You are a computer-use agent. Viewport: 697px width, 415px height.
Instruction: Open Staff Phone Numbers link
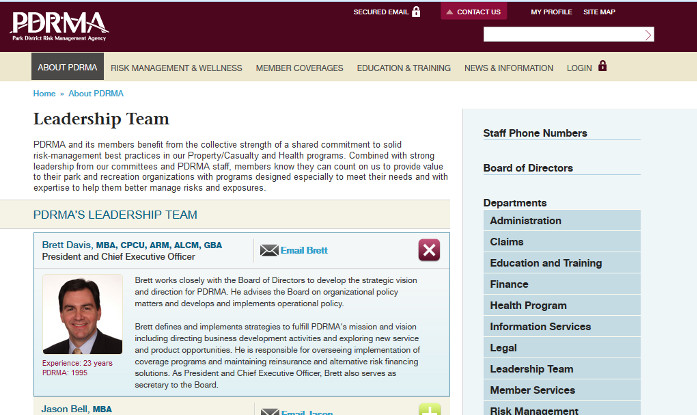(535, 133)
